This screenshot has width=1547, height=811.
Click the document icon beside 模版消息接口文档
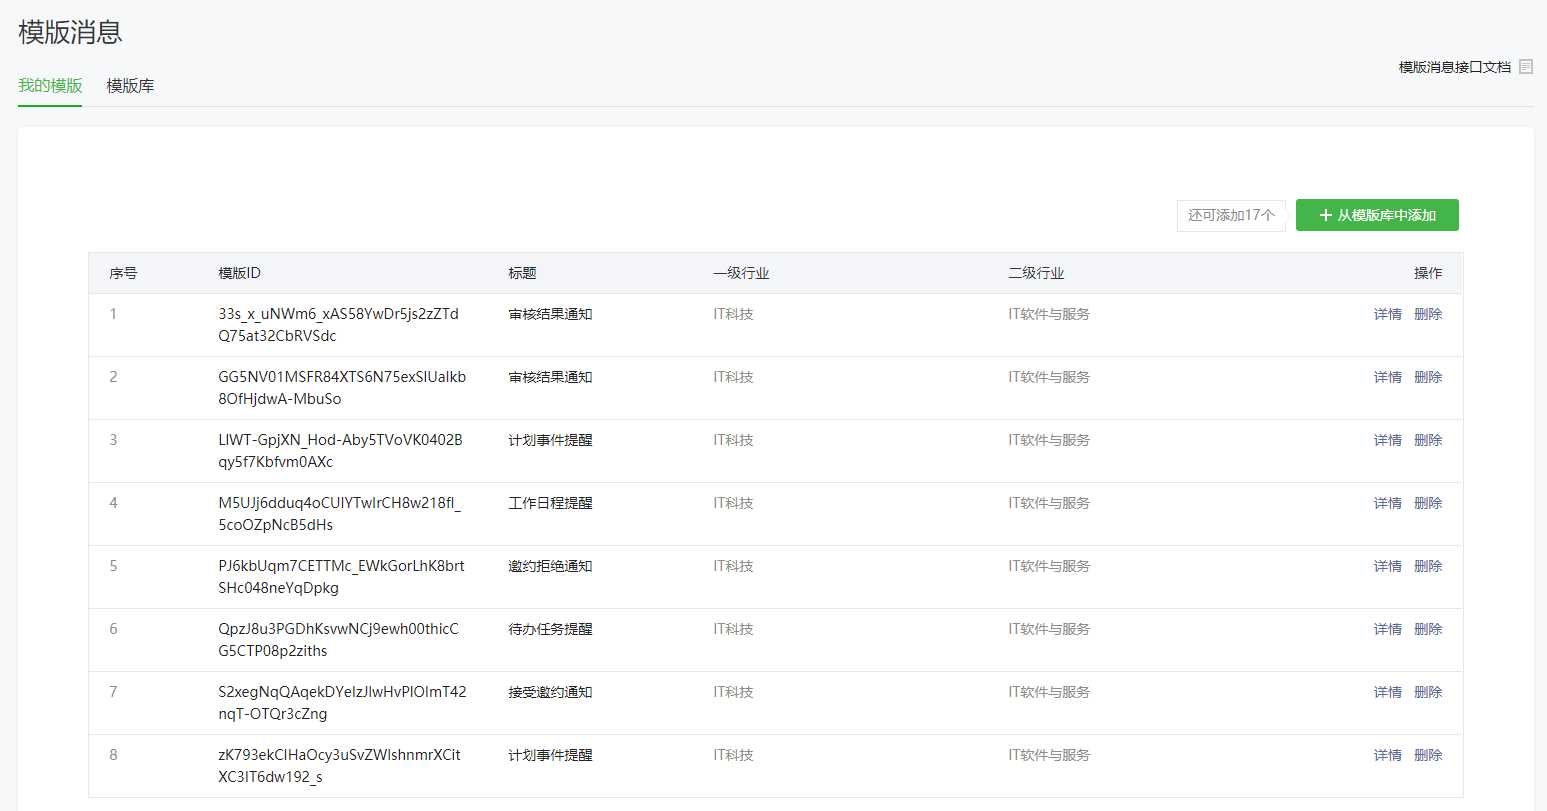coord(1525,67)
